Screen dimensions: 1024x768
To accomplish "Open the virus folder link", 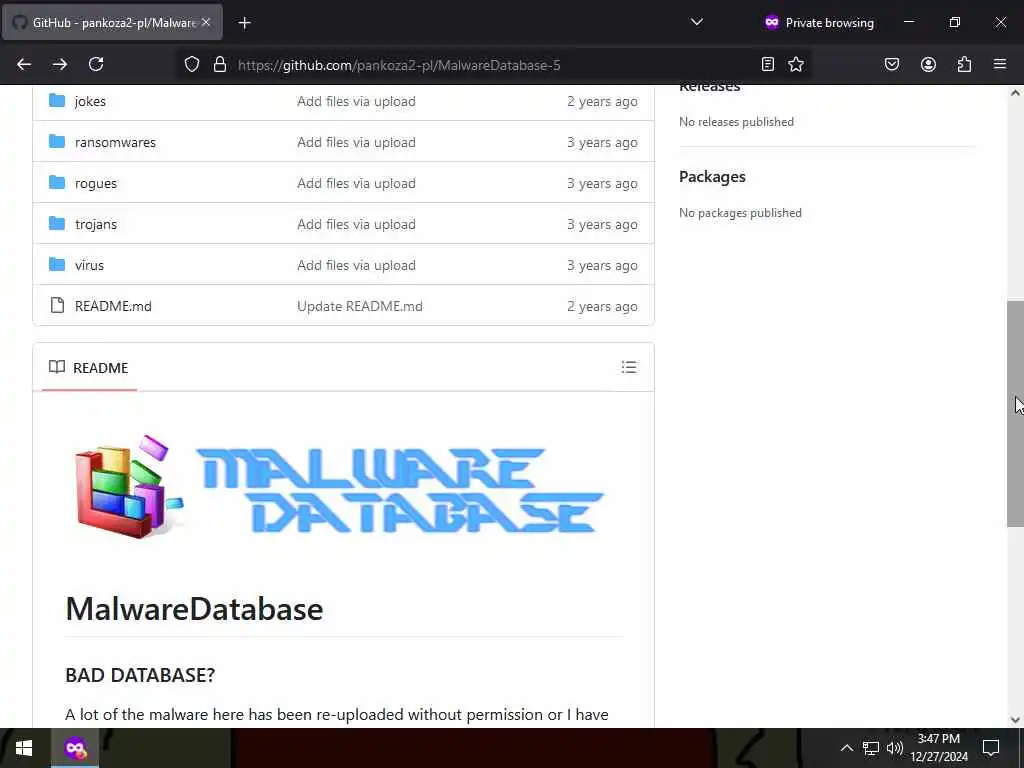I will coord(89,265).
